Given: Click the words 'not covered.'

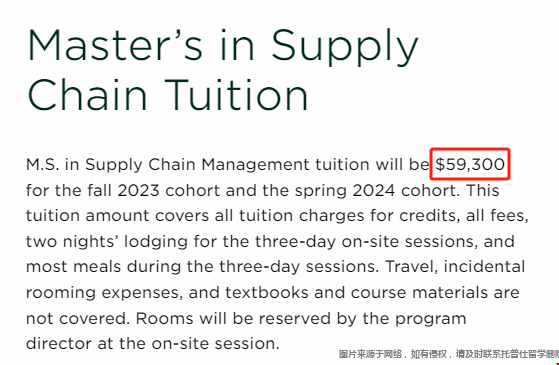Looking at the screenshot, I should pos(77,318).
